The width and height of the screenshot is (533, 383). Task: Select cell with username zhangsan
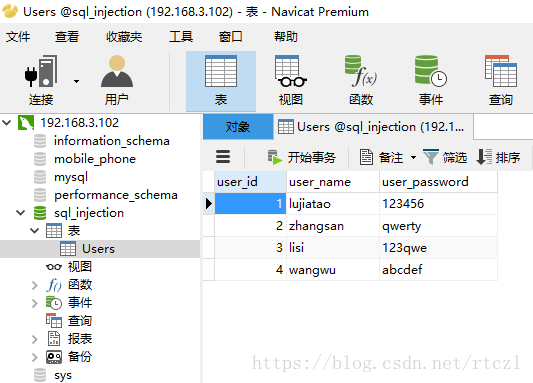coord(333,226)
